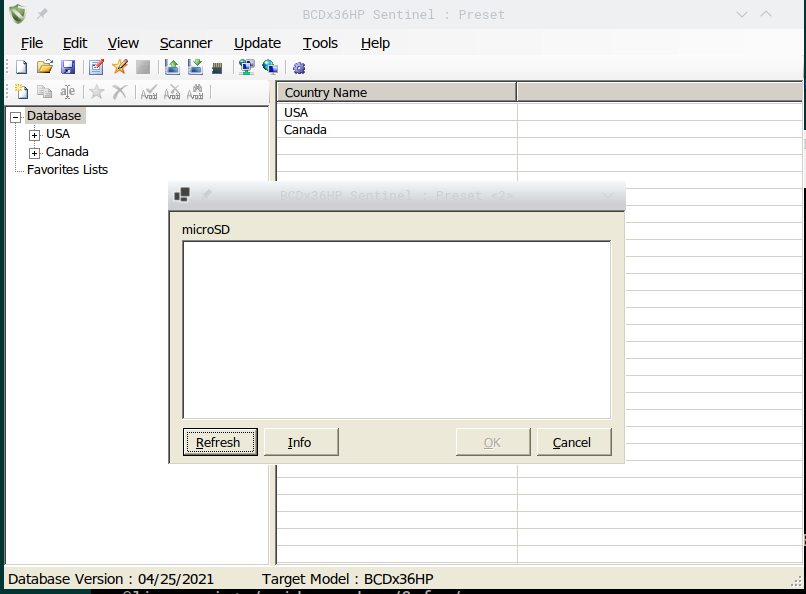Open the Edit menu
This screenshot has width=806, height=594.
[75, 43]
